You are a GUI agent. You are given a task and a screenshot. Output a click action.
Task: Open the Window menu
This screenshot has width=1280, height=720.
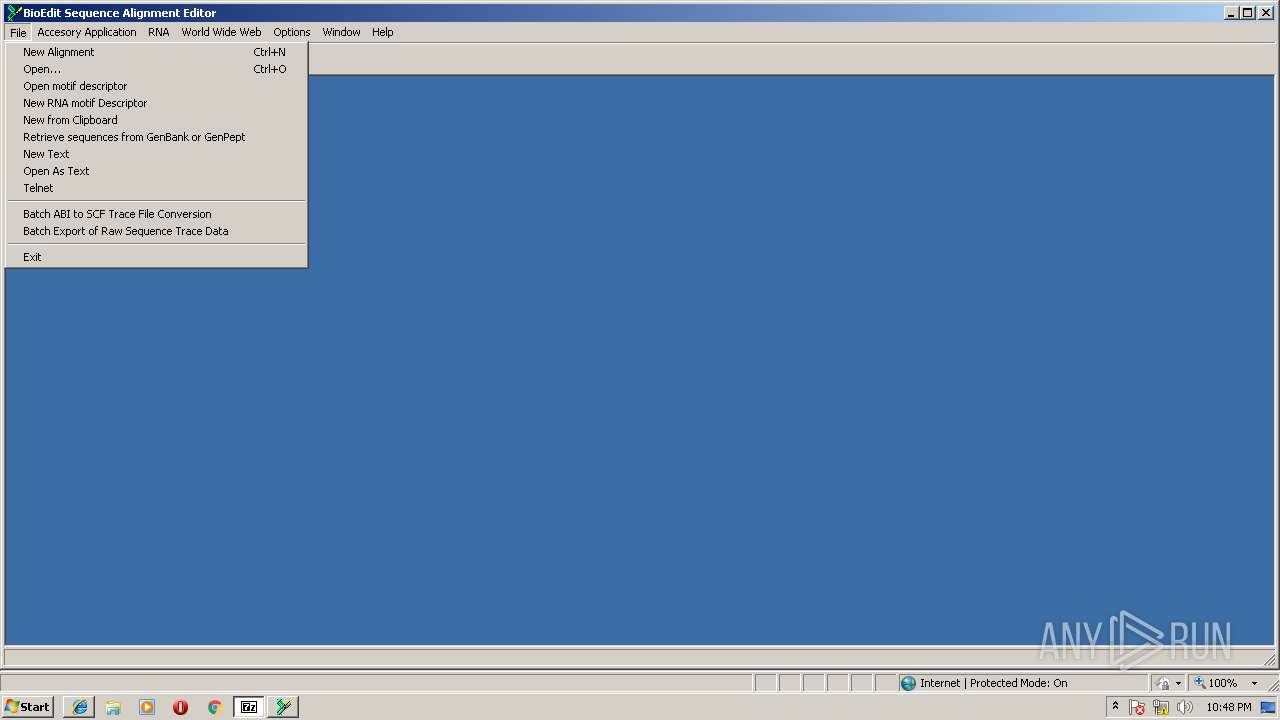click(341, 32)
